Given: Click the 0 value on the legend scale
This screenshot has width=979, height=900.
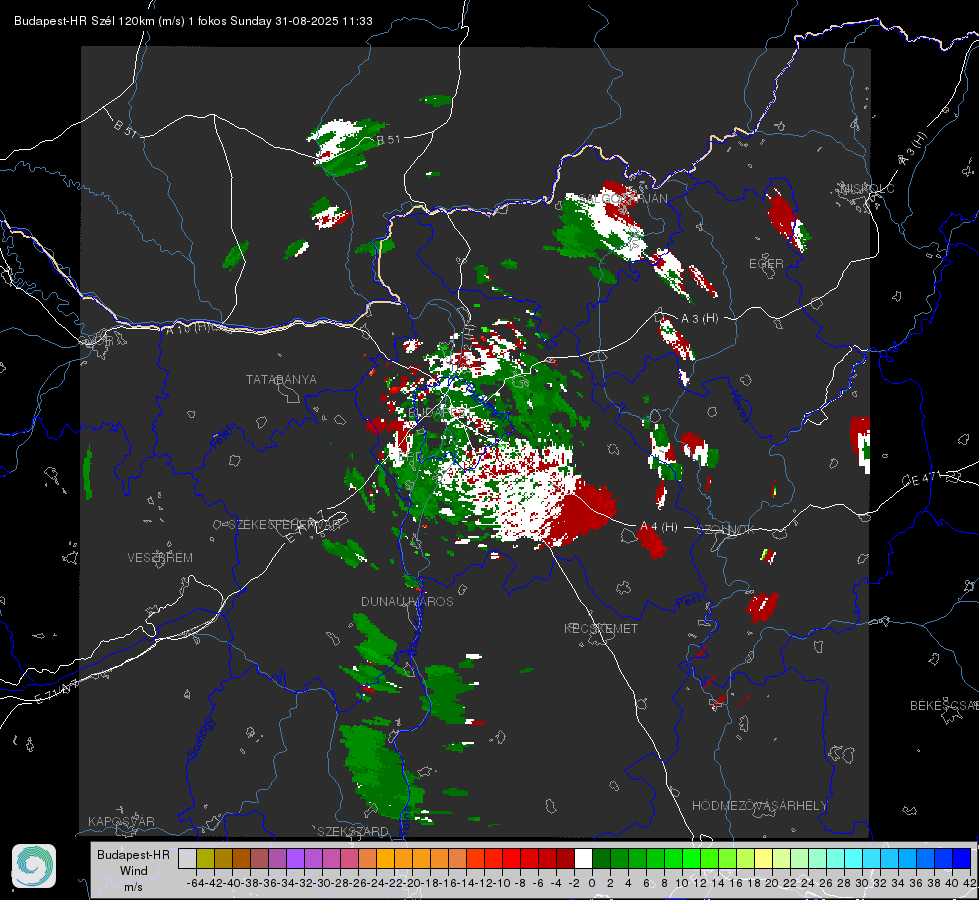Looking at the screenshot, I should pos(592,883).
